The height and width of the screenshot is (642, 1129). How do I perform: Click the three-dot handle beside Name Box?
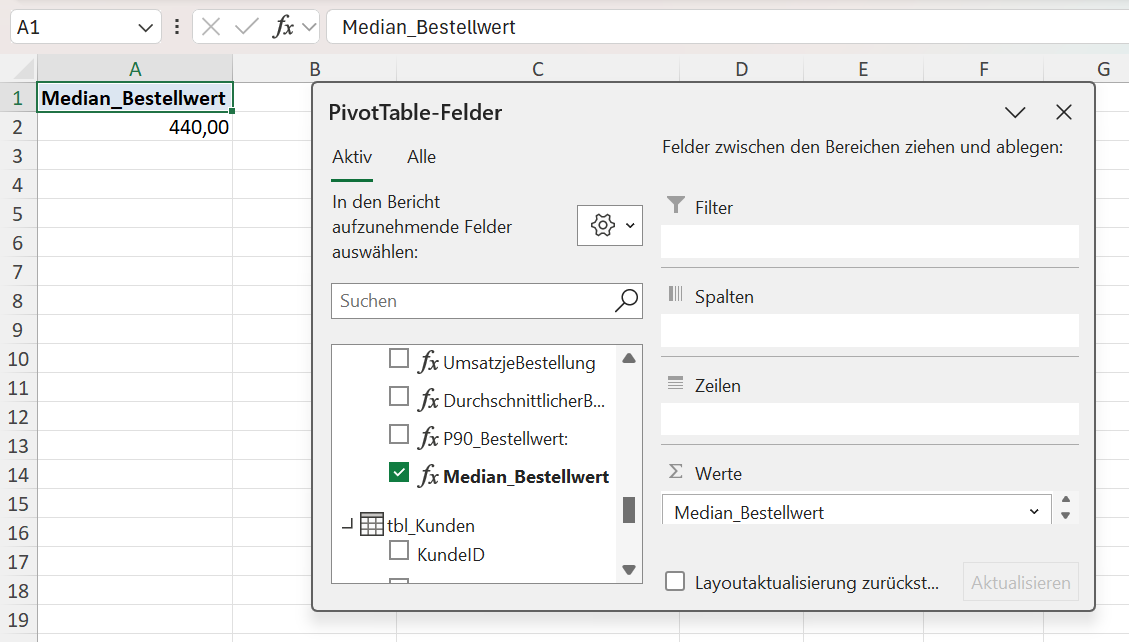point(177,27)
